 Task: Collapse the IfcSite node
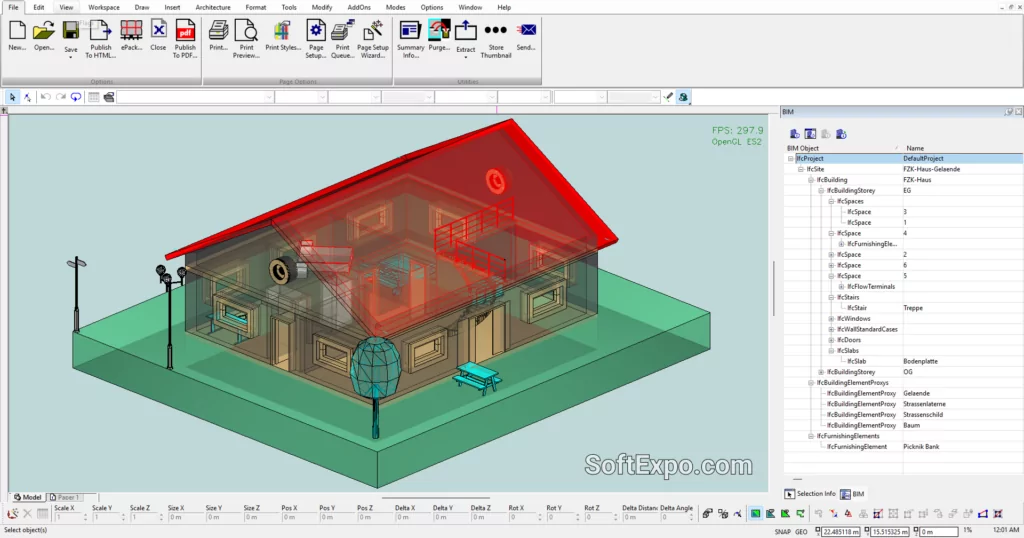pyautogui.click(x=801, y=169)
